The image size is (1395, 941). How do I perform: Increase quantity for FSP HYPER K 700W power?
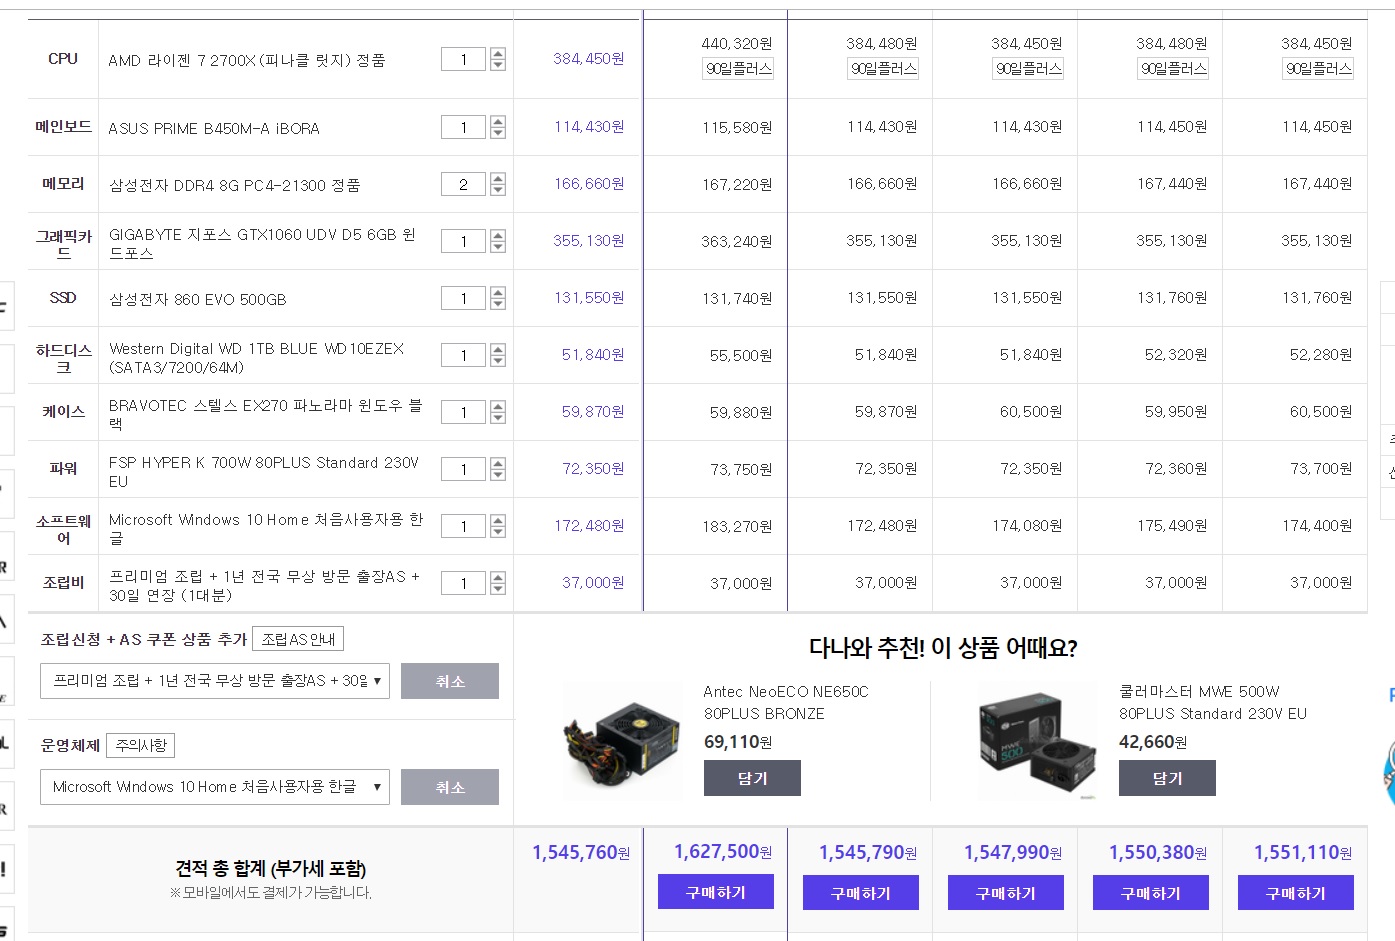coord(498,463)
